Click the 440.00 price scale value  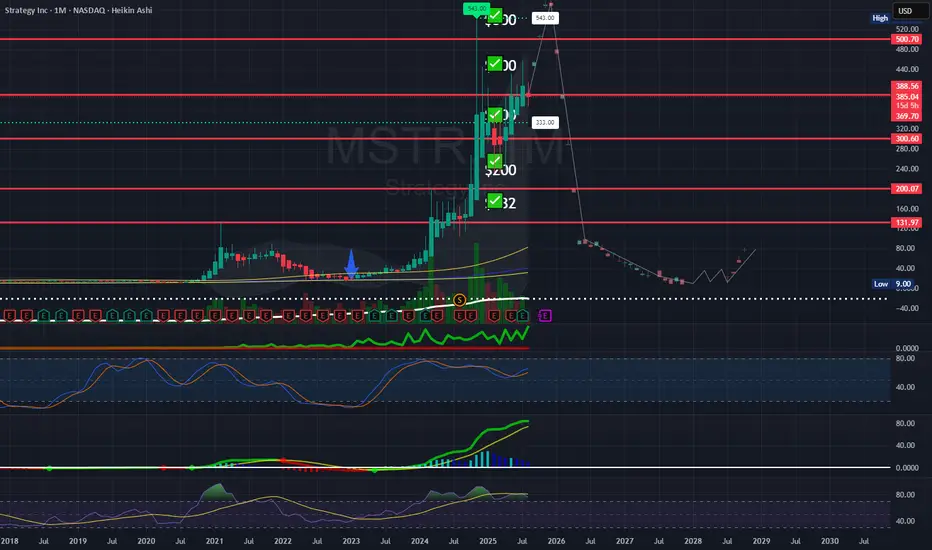(907, 69)
